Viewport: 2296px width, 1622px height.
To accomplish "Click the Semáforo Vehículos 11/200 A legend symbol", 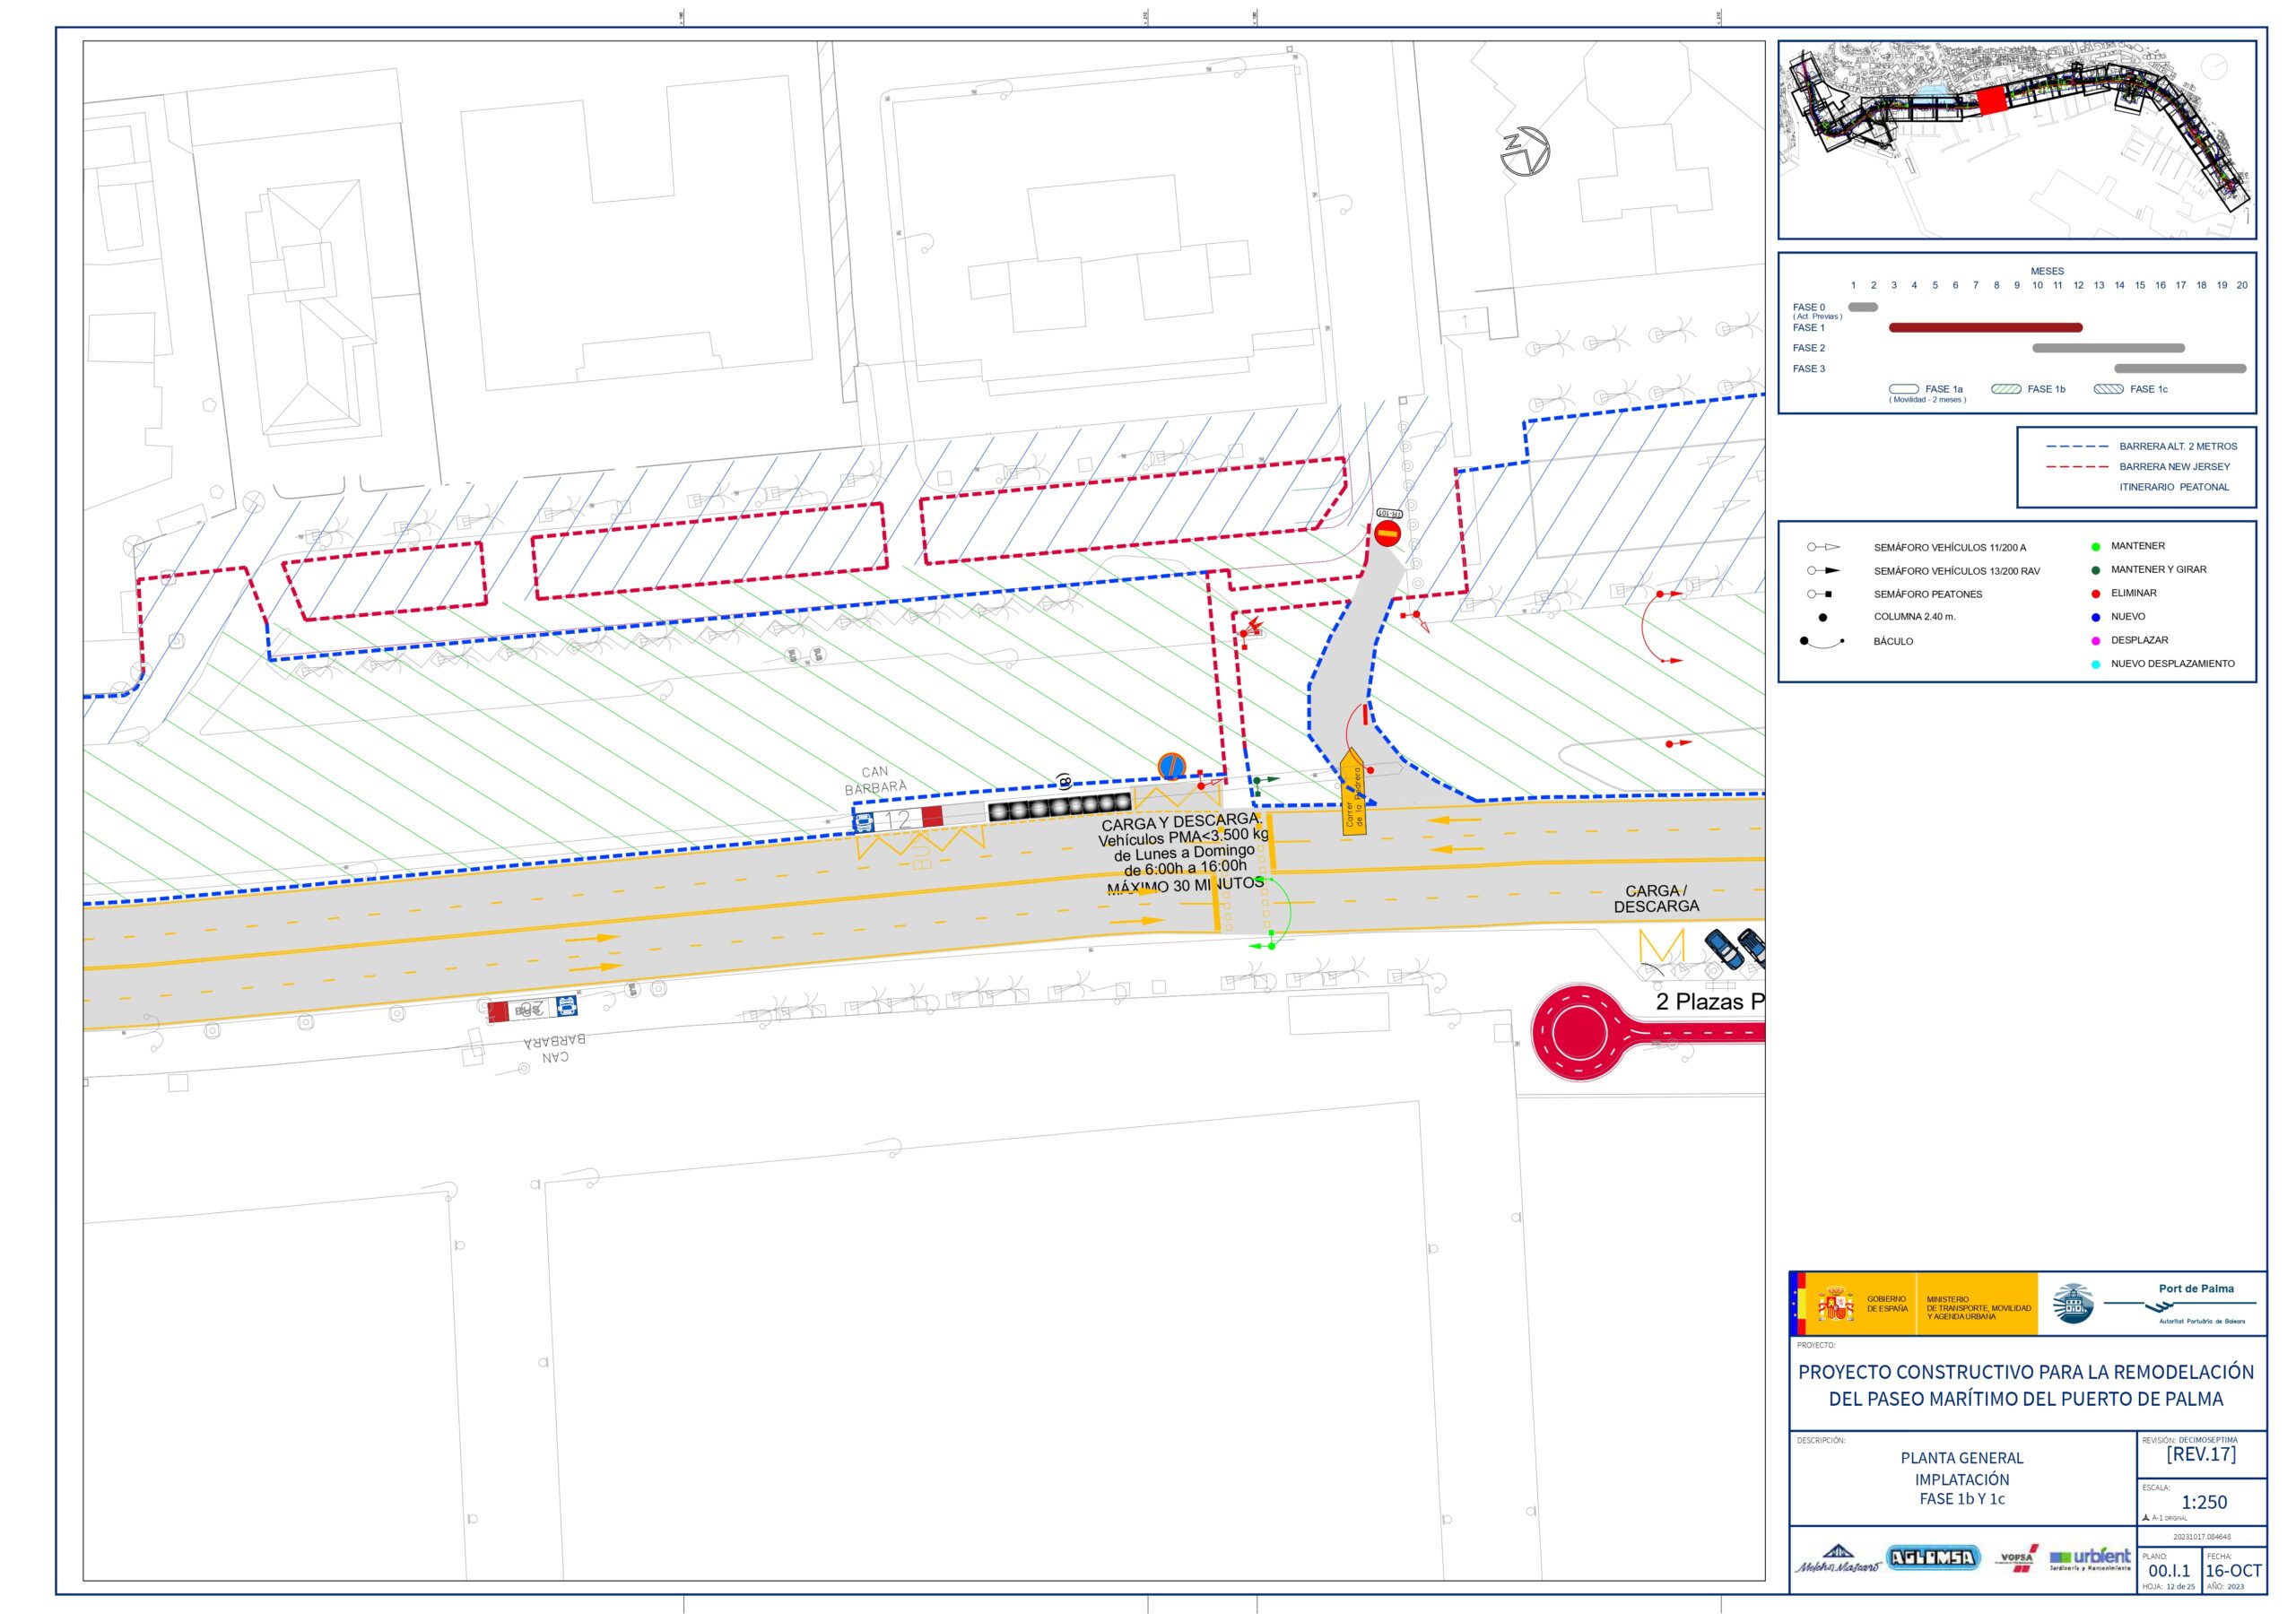I will point(1823,547).
